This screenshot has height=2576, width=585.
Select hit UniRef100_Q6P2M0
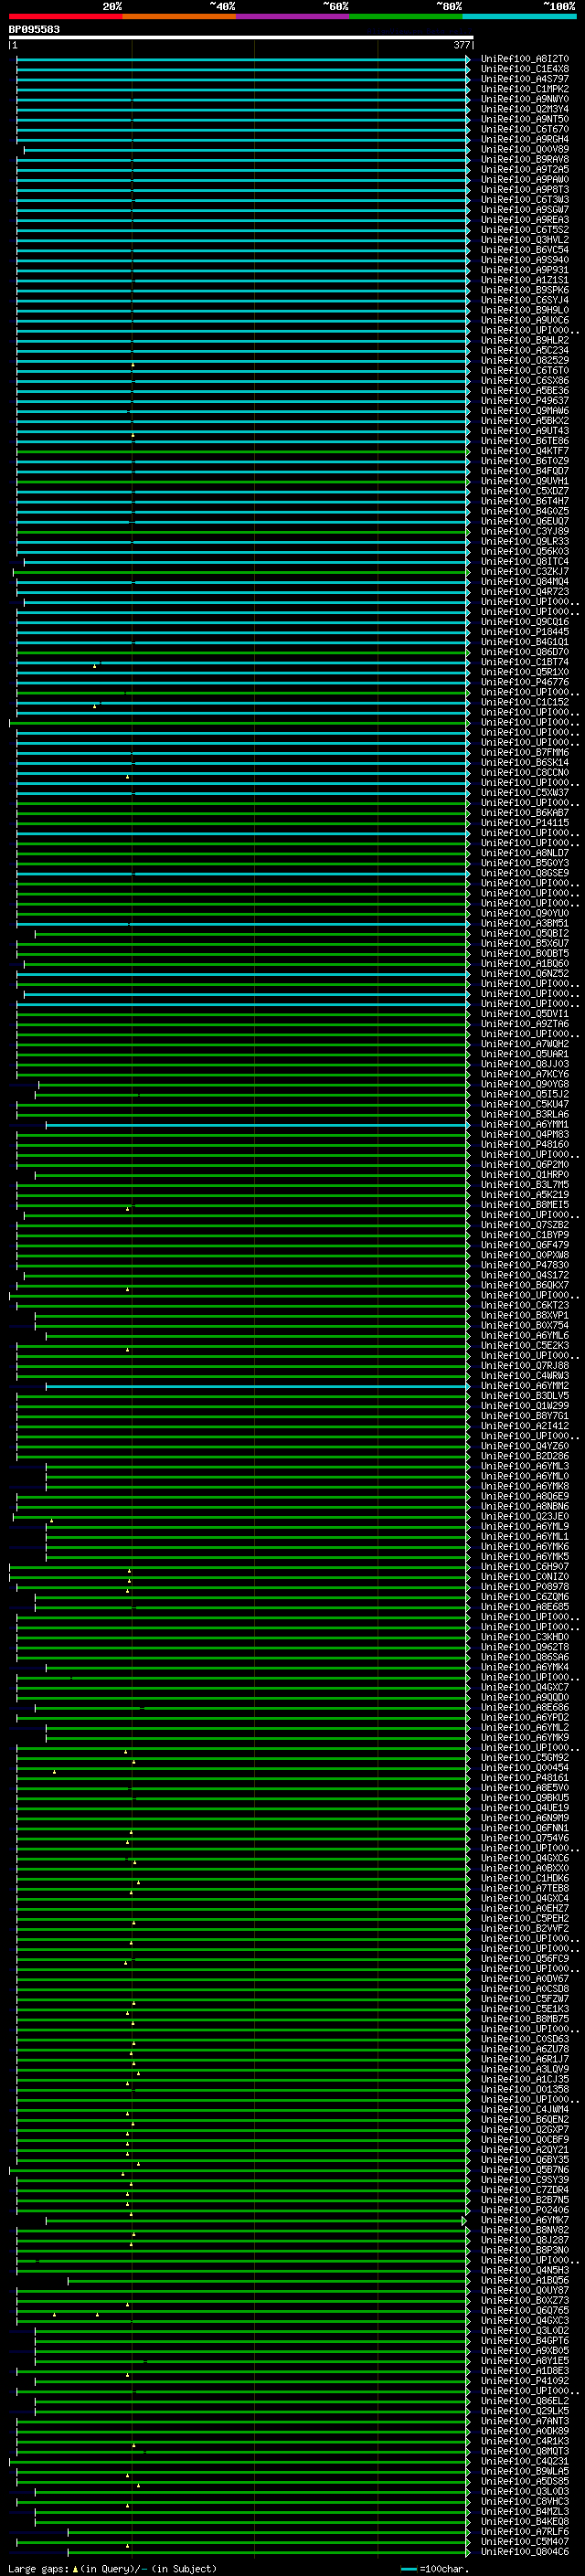(525, 1164)
